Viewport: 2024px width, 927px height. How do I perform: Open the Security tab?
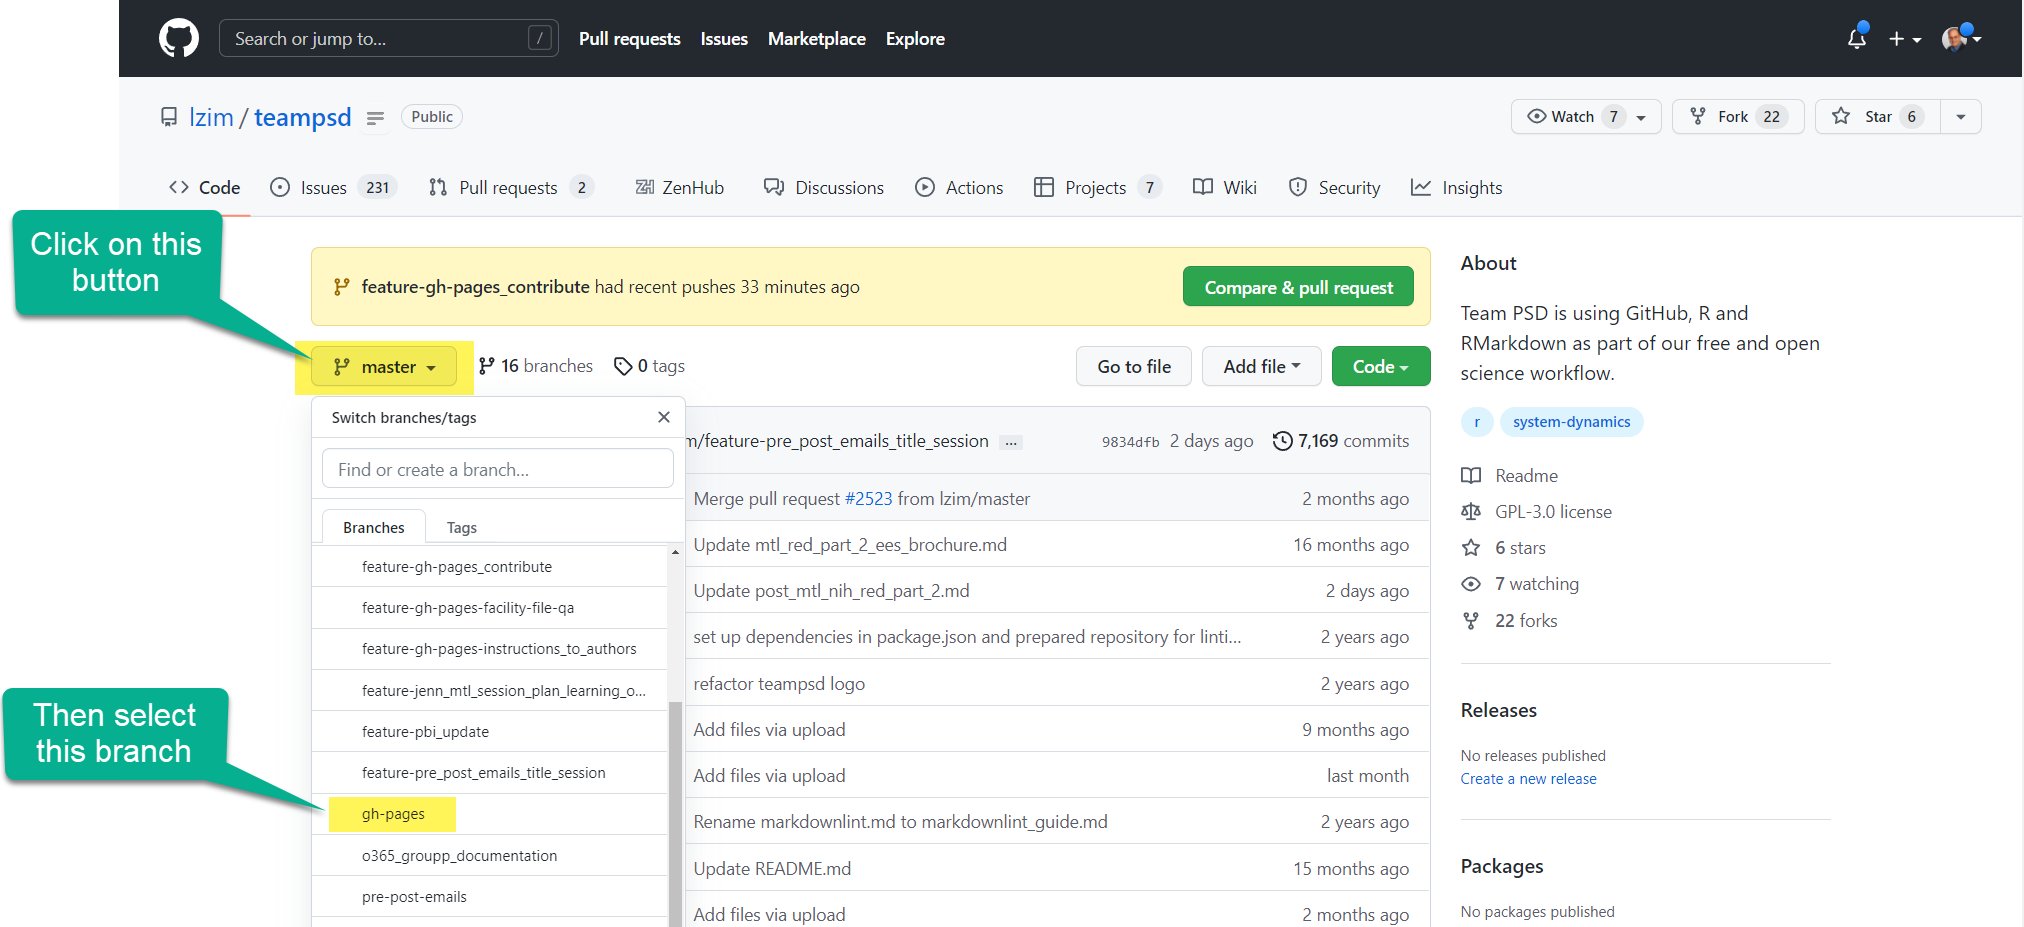pyautogui.click(x=1335, y=188)
